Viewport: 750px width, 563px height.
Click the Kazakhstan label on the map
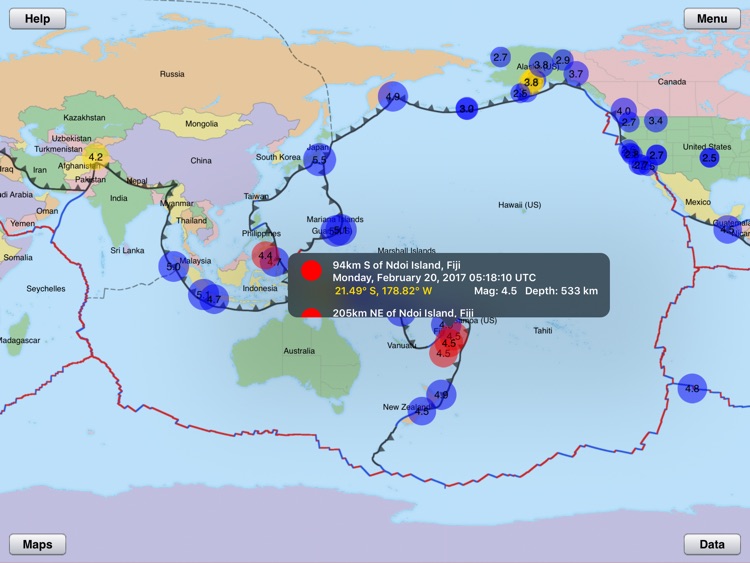click(84, 117)
